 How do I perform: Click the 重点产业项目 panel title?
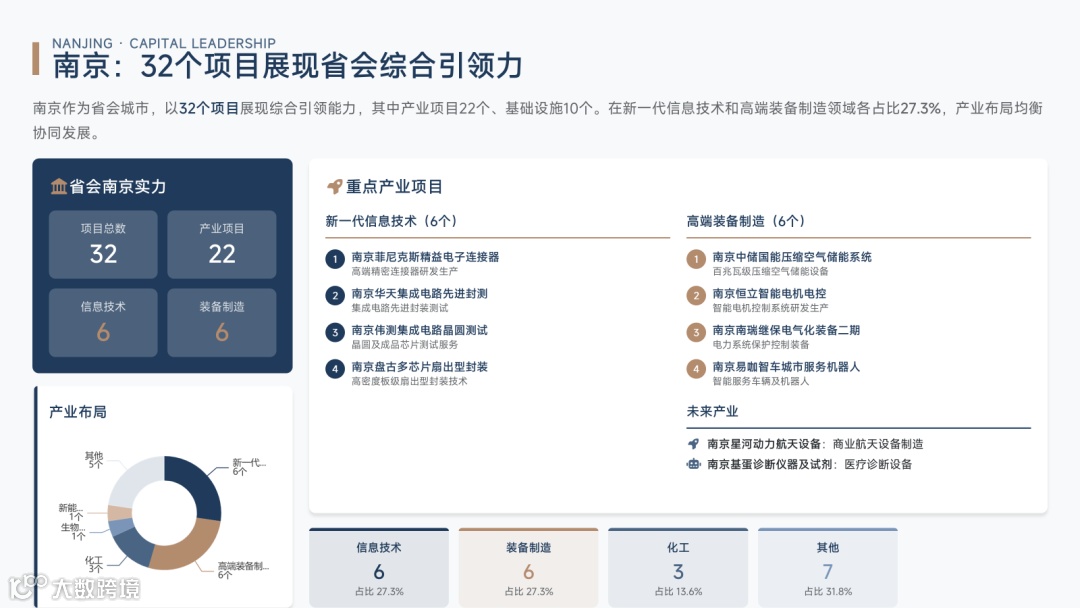coord(394,187)
